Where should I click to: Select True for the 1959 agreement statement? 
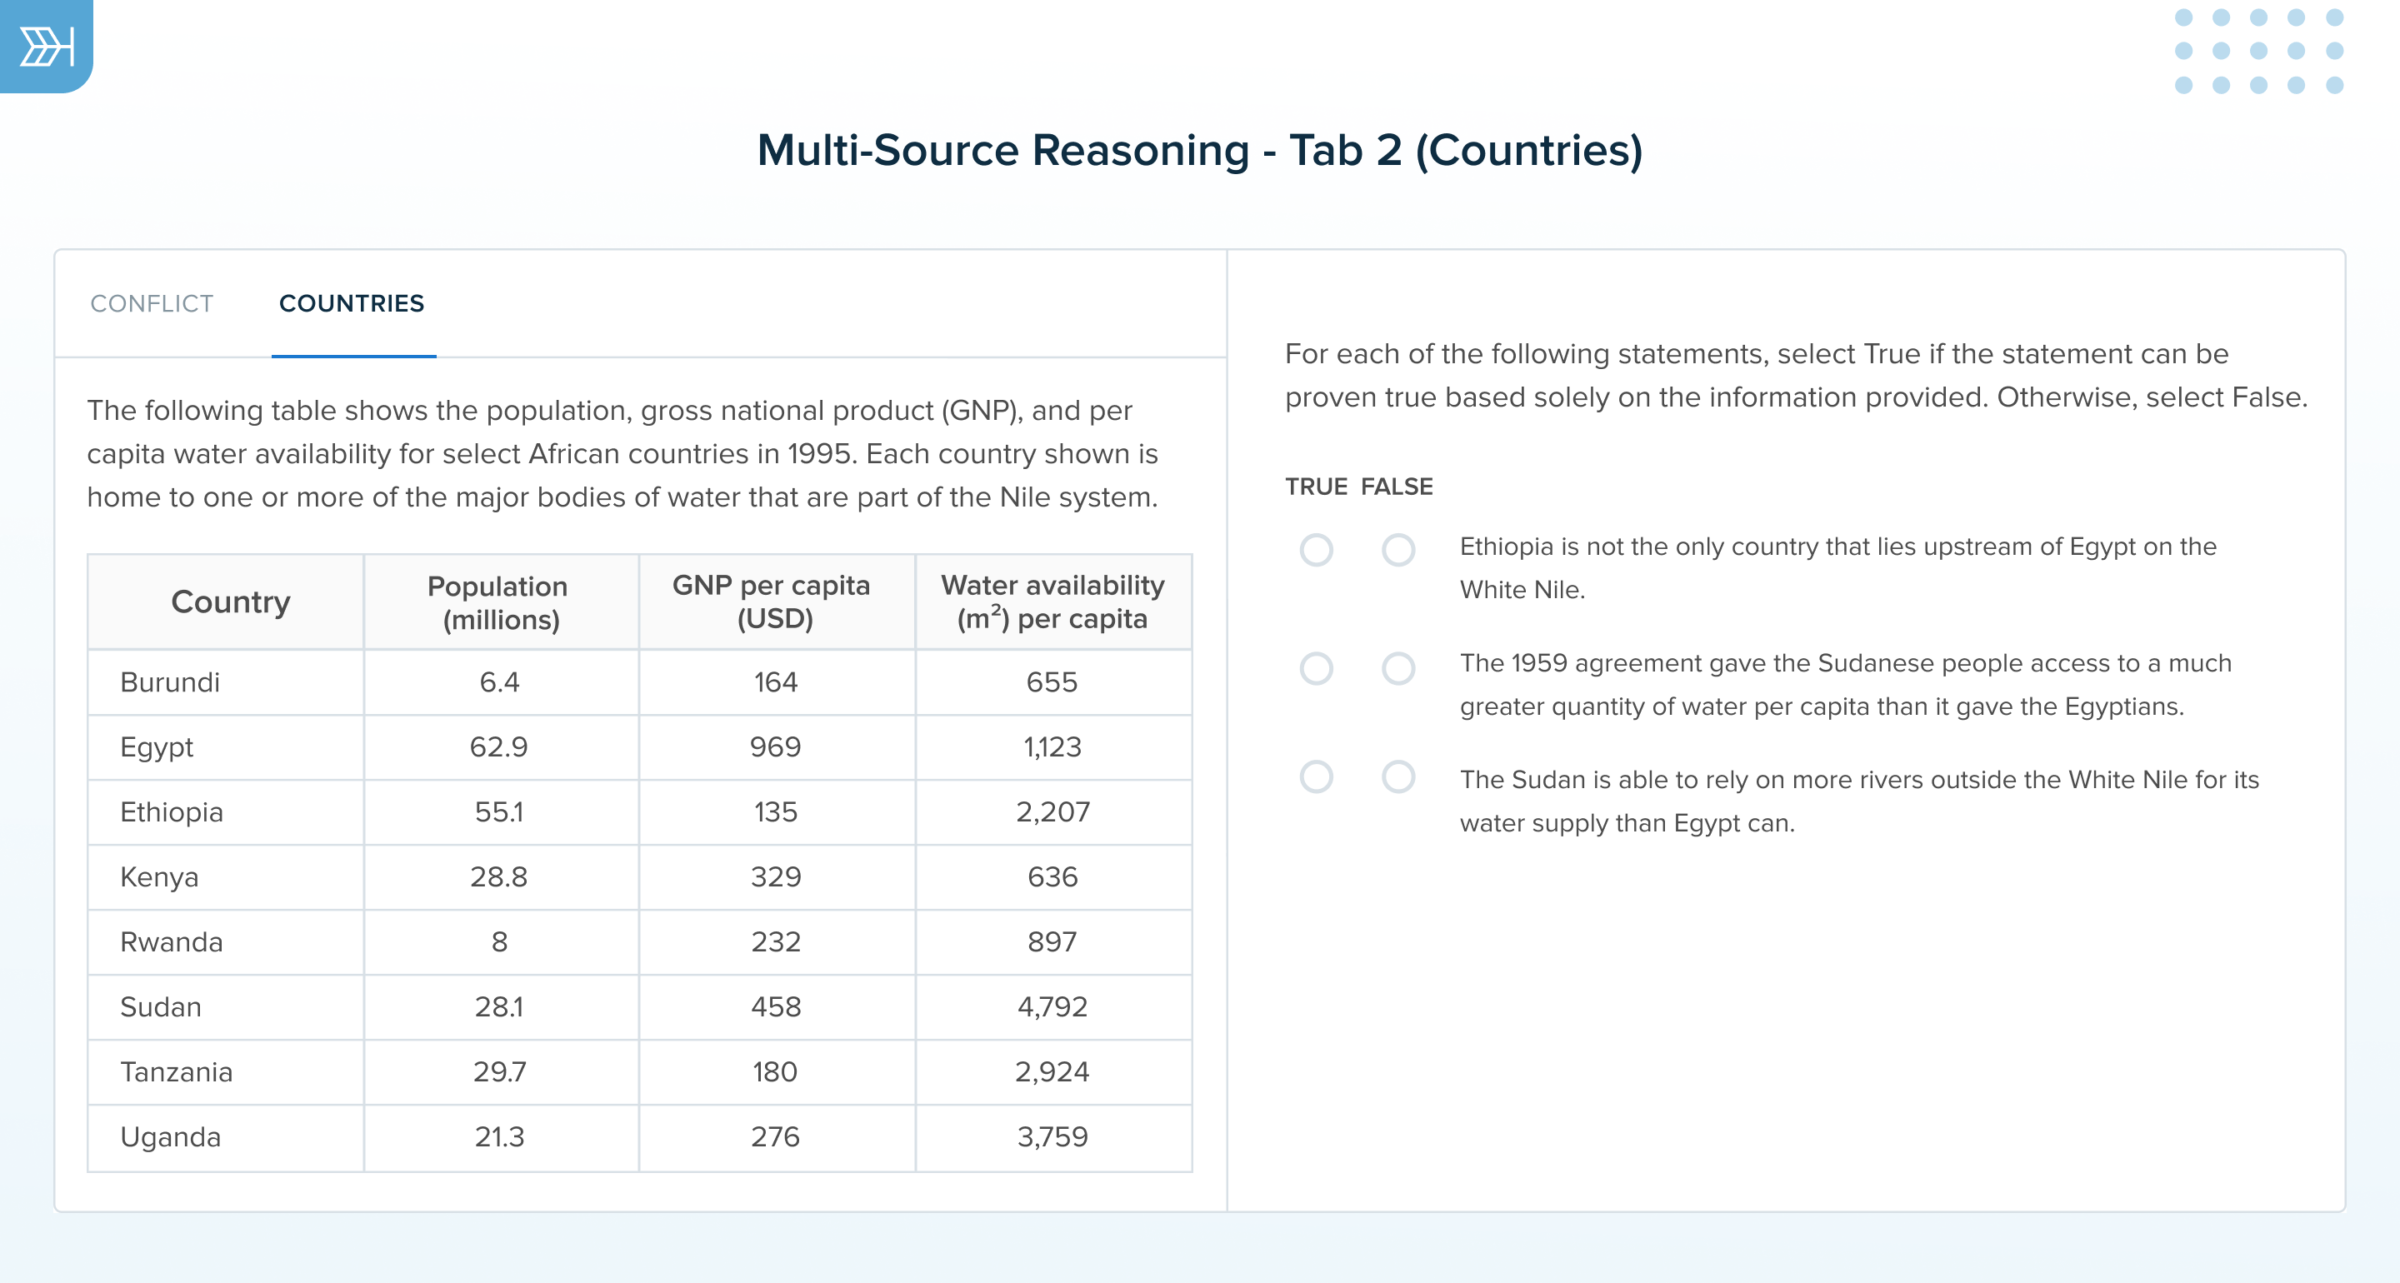[1318, 666]
